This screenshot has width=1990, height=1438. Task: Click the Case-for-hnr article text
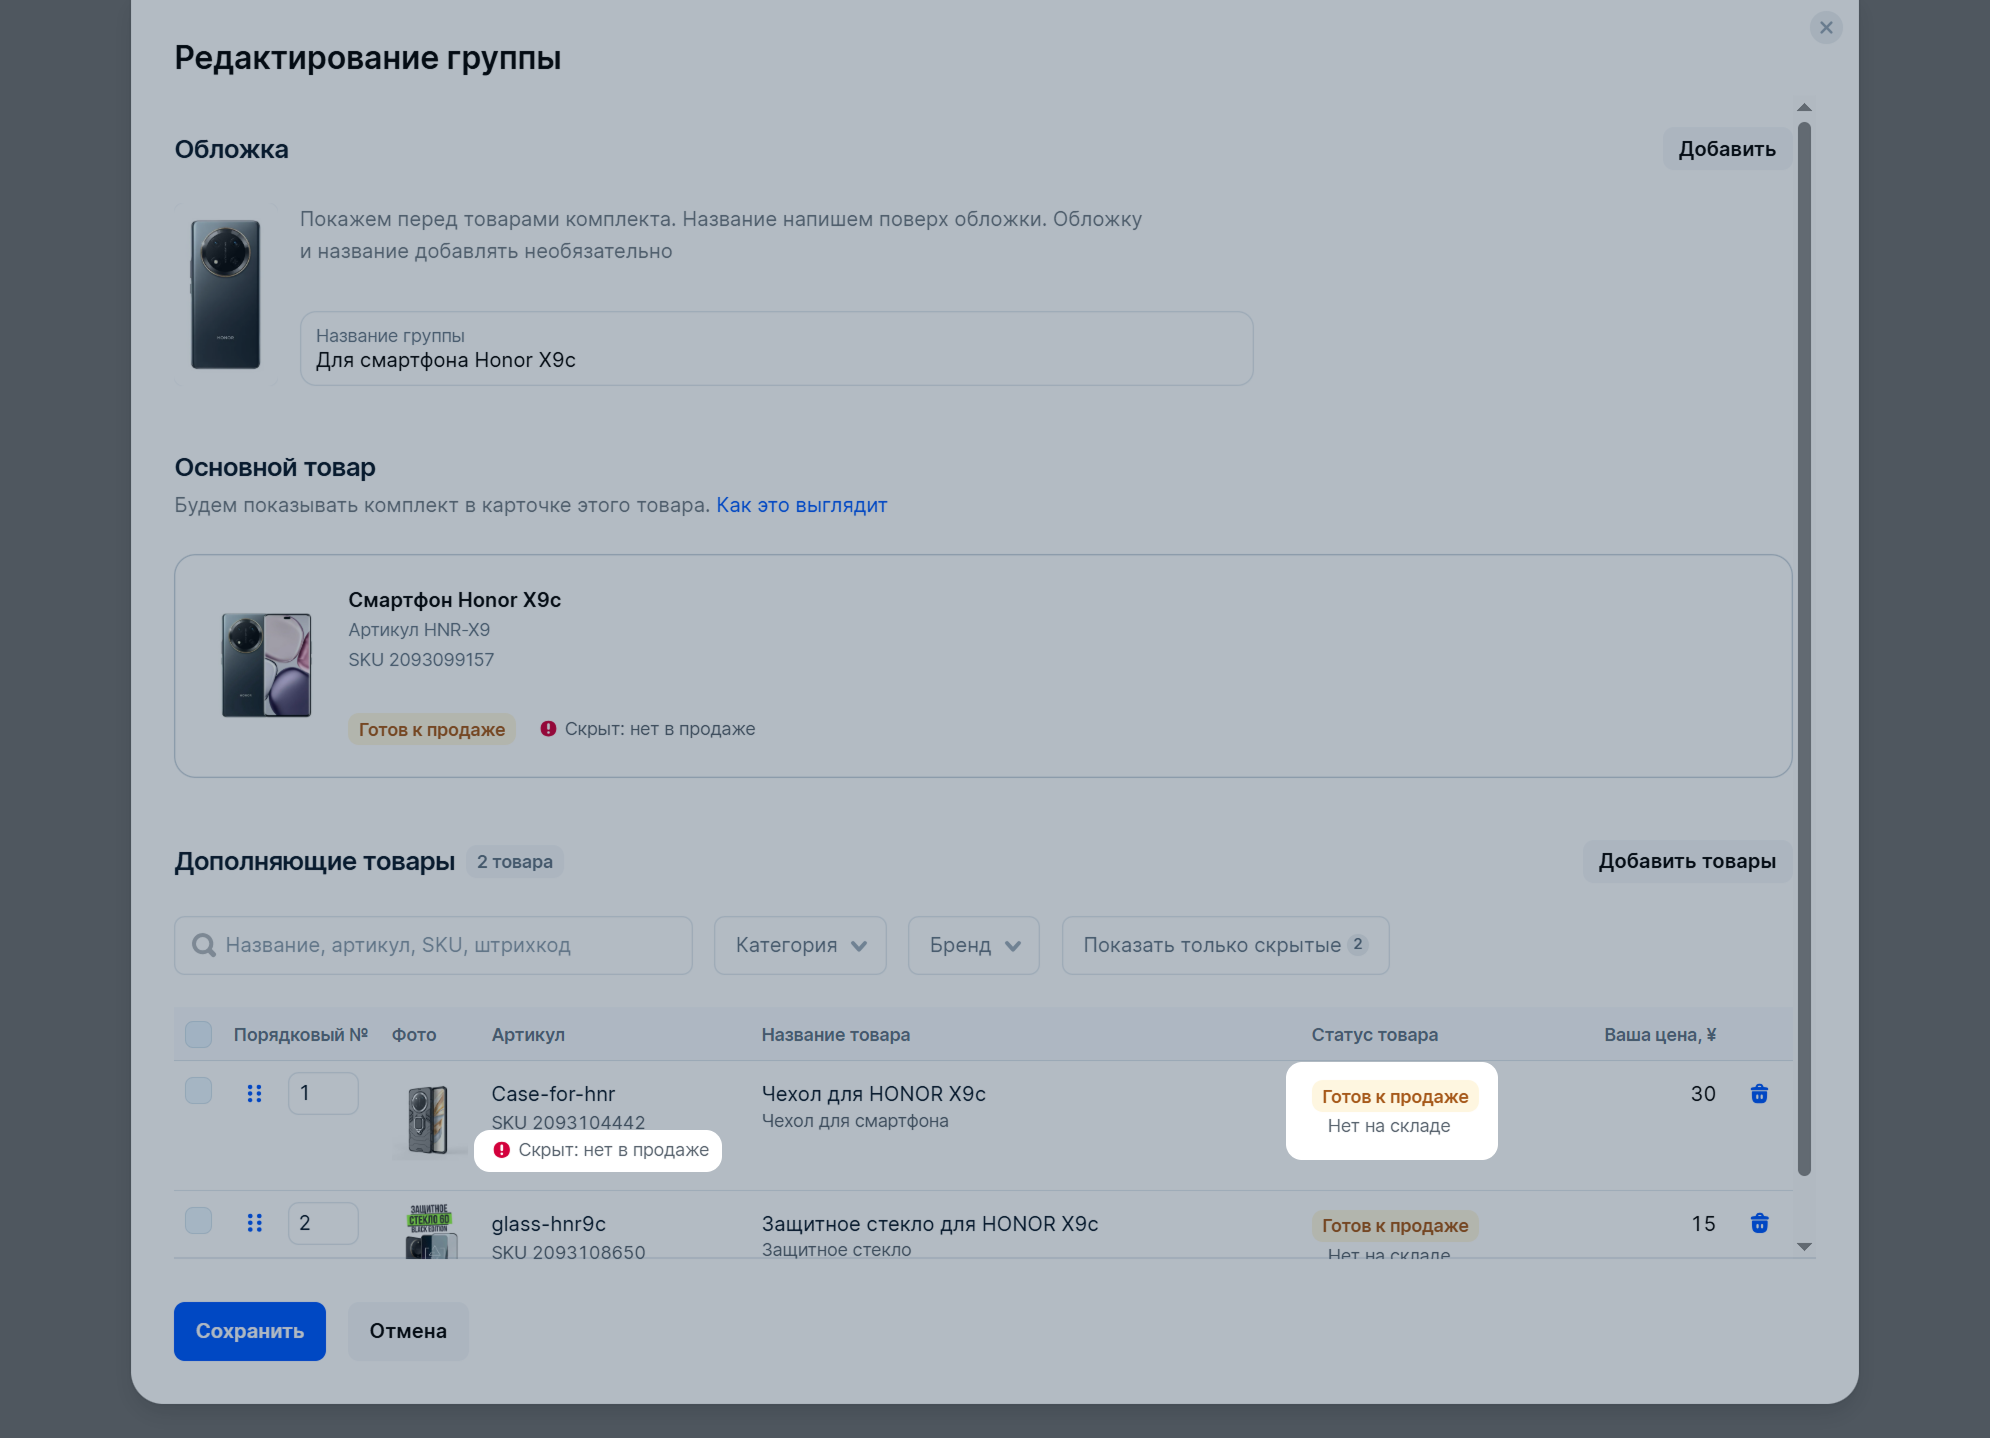pos(553,1094)
